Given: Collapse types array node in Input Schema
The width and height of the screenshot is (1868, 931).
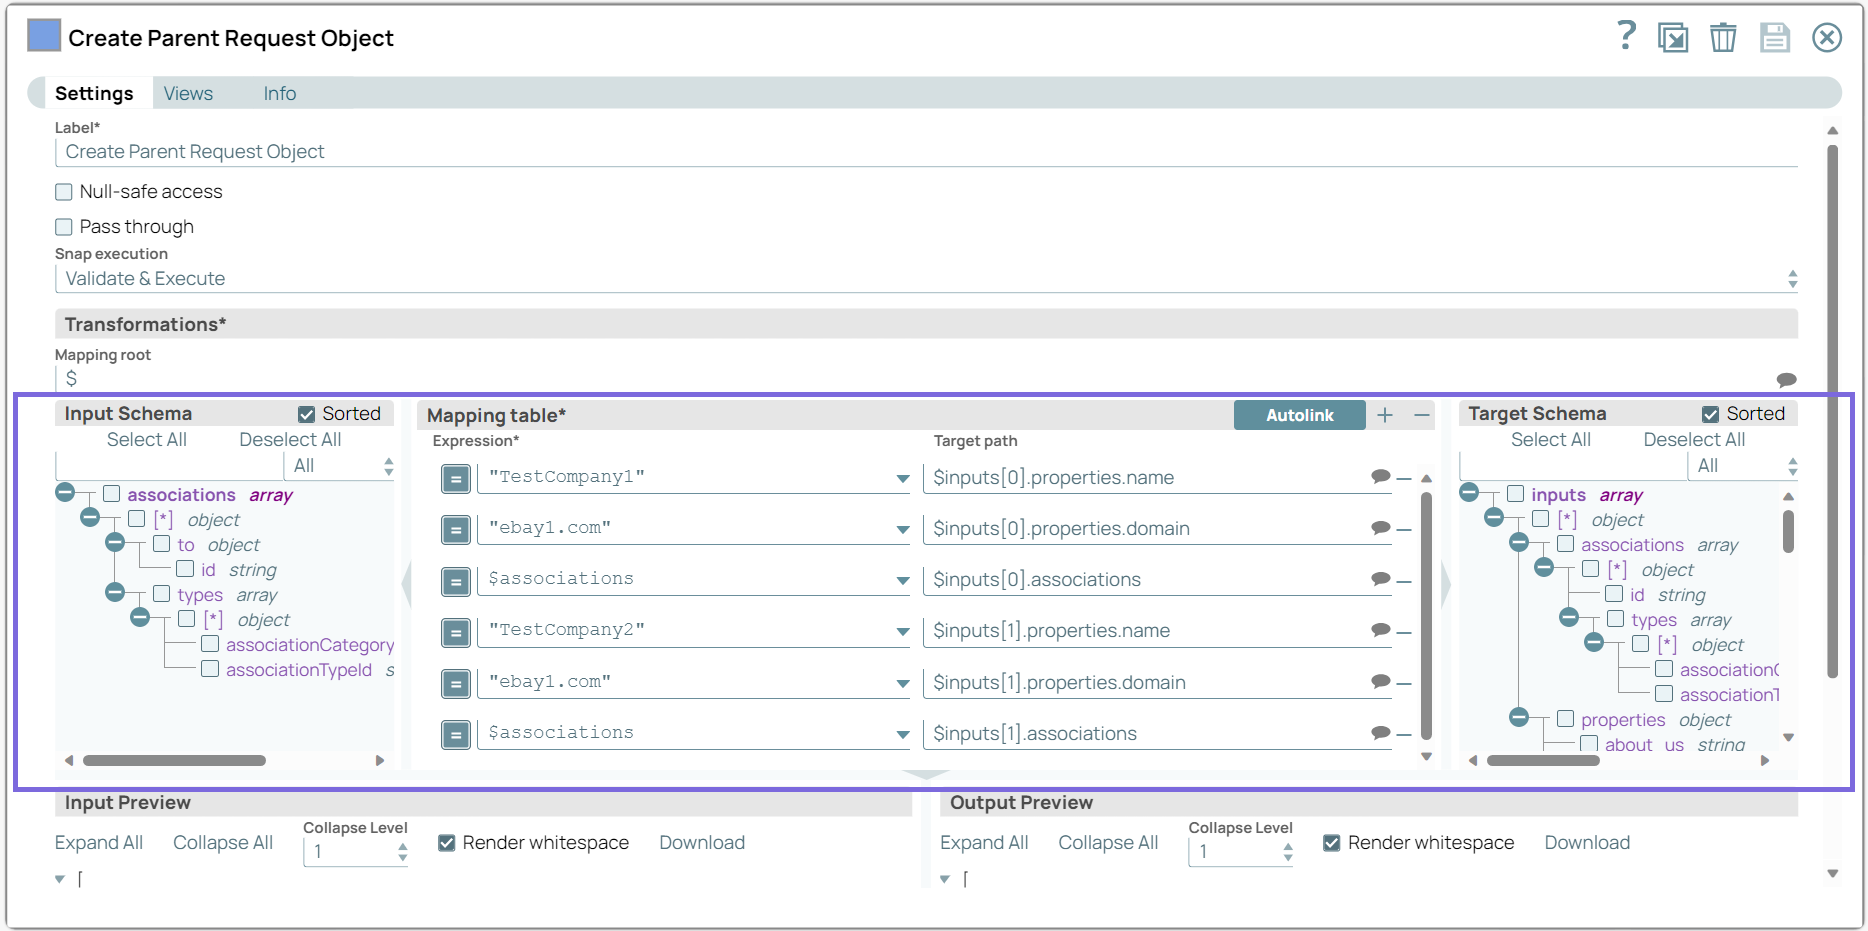Looking at the screenshot, I should coord(115,592).
